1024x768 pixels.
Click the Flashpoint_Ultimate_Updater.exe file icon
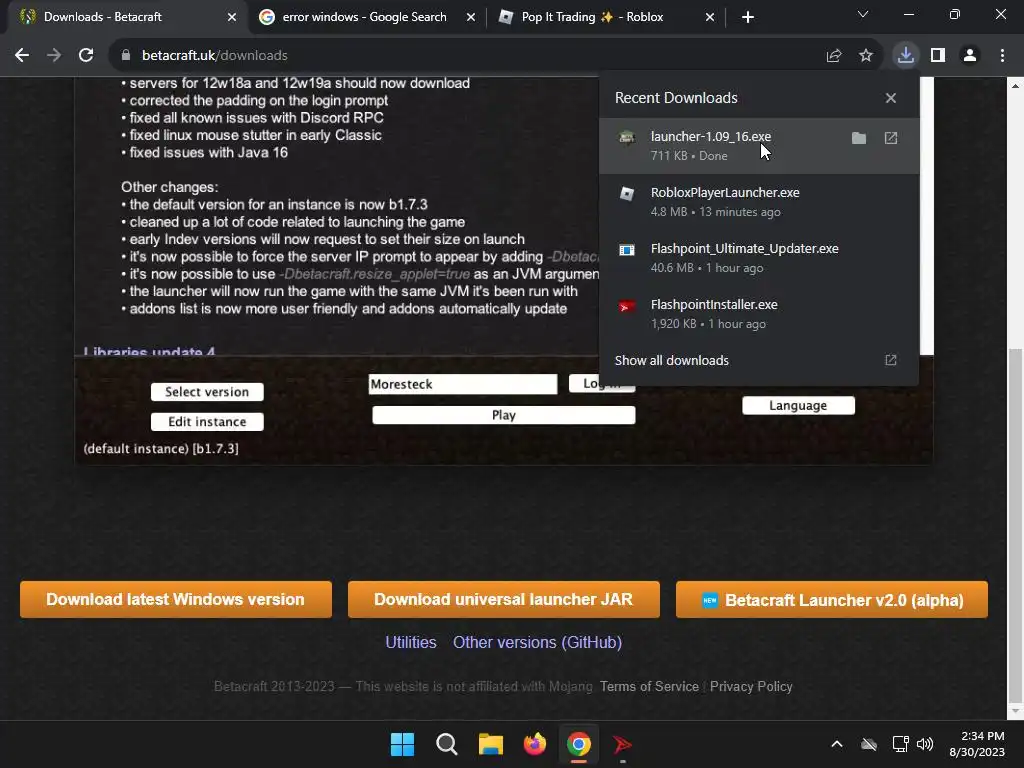[627, 250]
